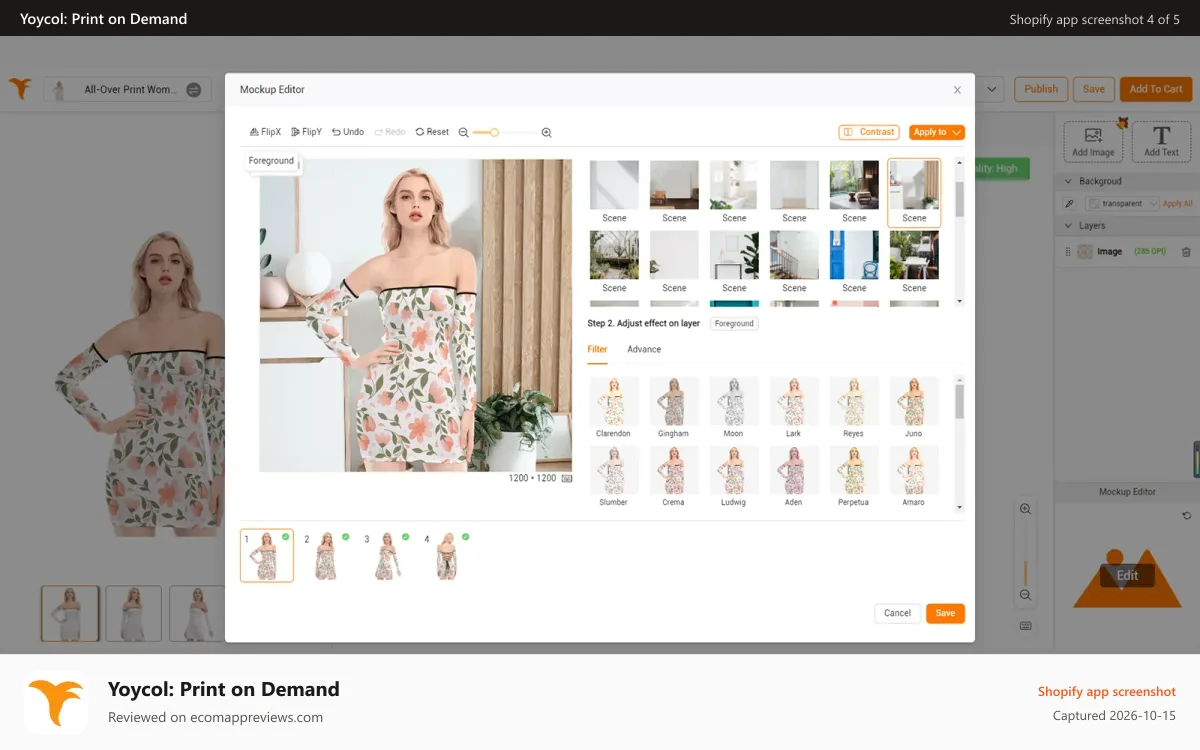
Task: Apply the Clarendon filter
Action: click(613, 407)
